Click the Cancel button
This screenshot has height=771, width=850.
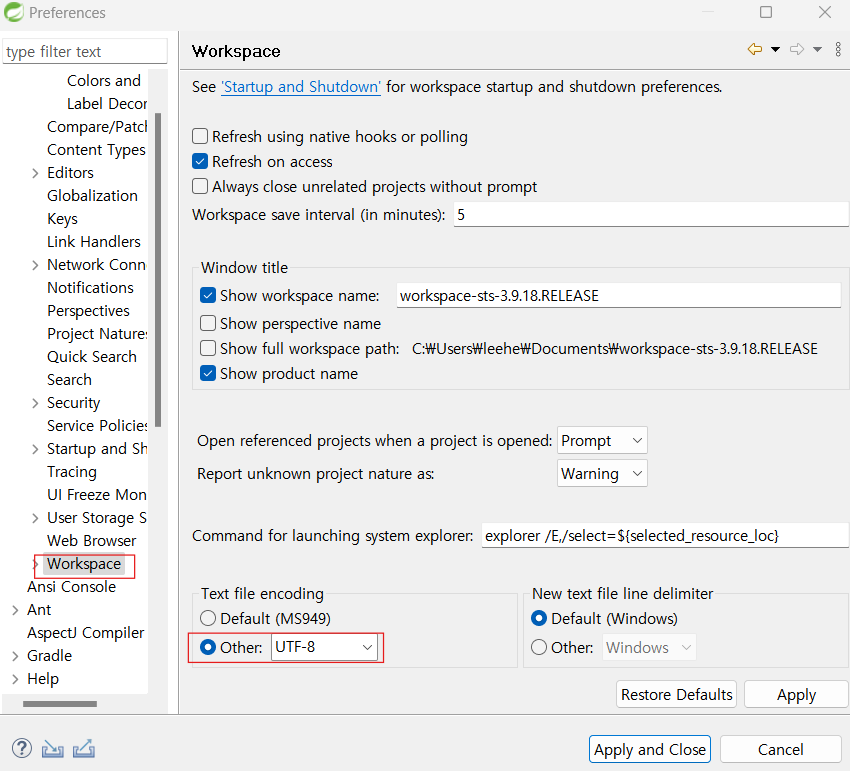click(x=780, y=749)
